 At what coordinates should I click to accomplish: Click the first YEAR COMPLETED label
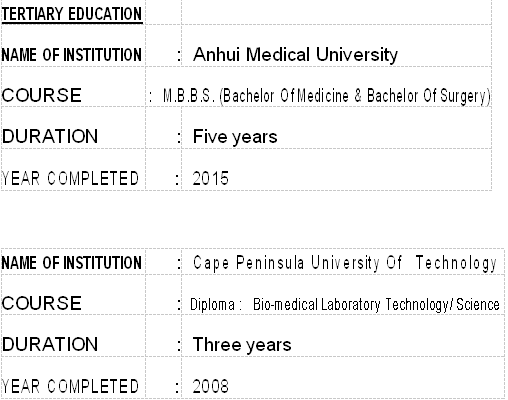click(x=70, y=178)
